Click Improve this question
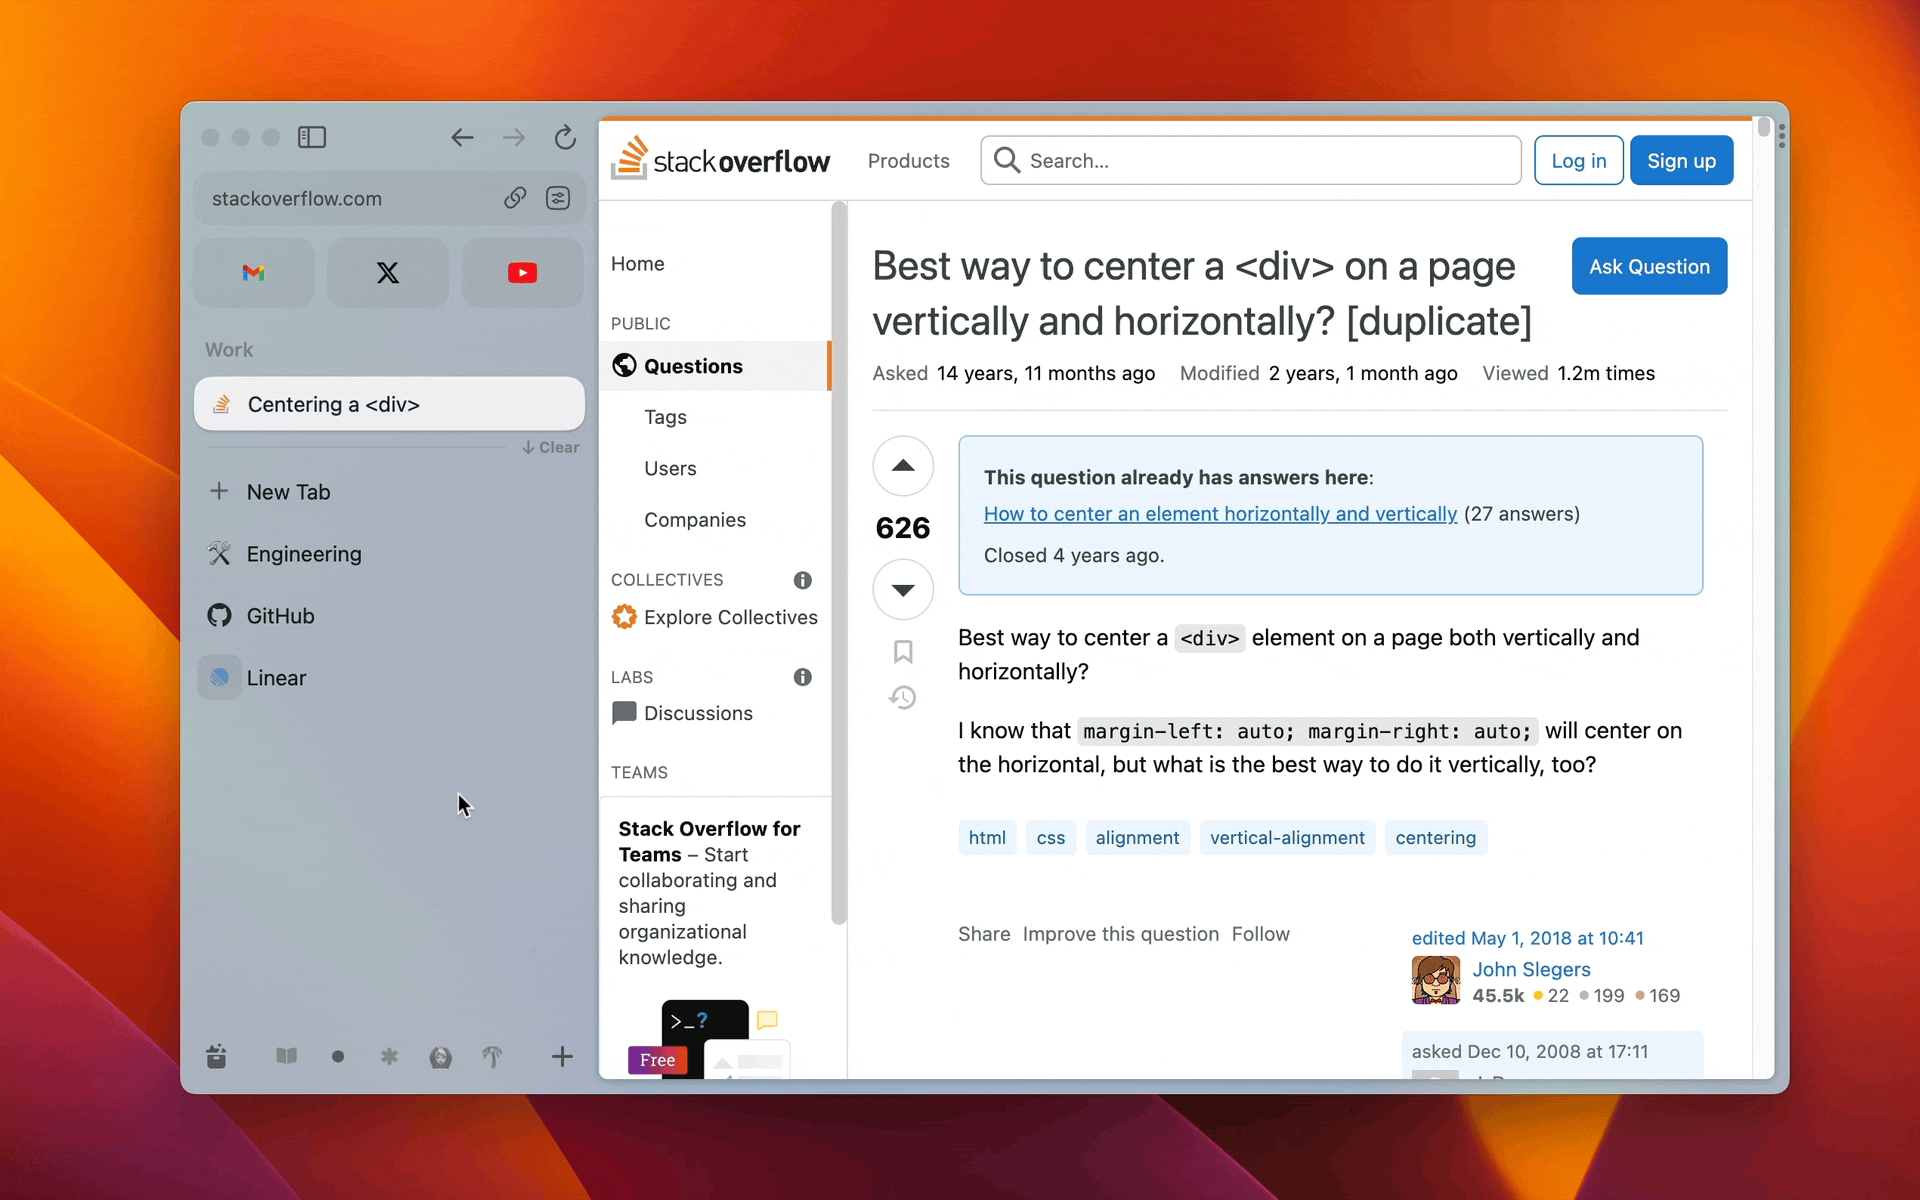Viewport: 1920px width, 1200px height. 1120,934
